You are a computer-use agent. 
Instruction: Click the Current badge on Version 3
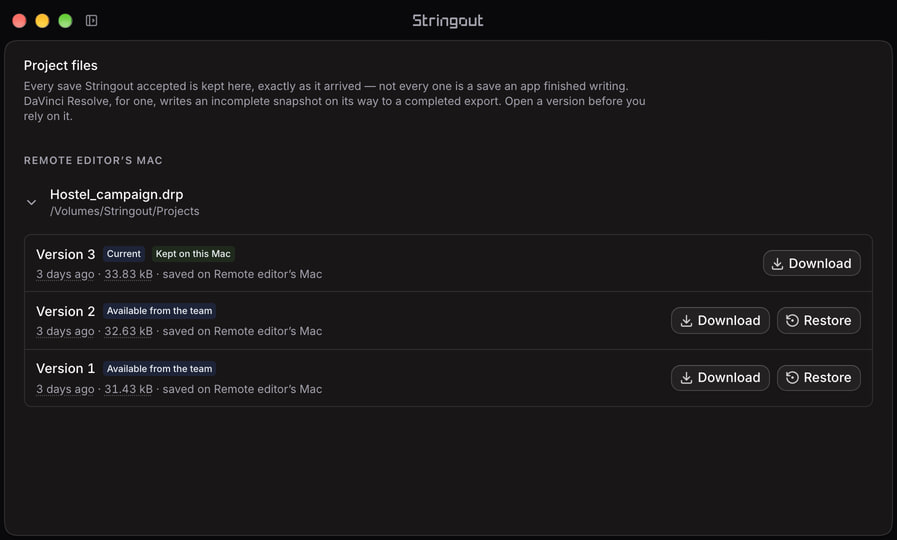(x=124, y=254)
